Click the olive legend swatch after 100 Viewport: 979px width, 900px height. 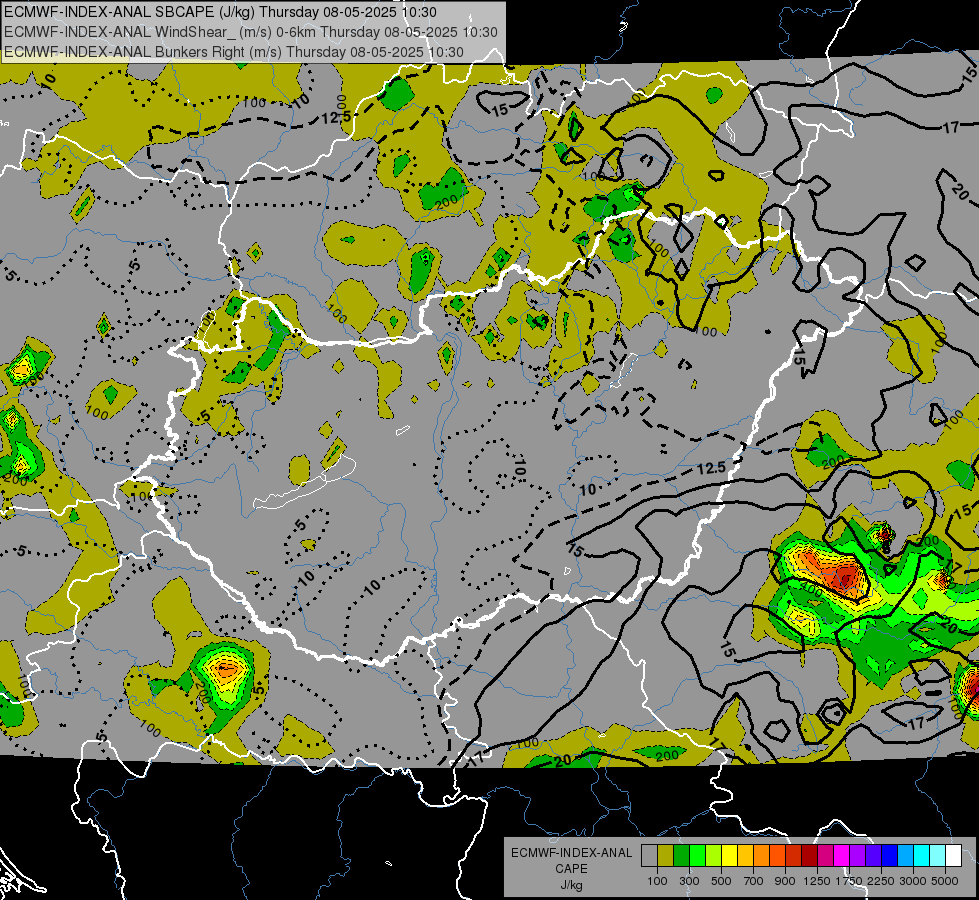(665, 856)
